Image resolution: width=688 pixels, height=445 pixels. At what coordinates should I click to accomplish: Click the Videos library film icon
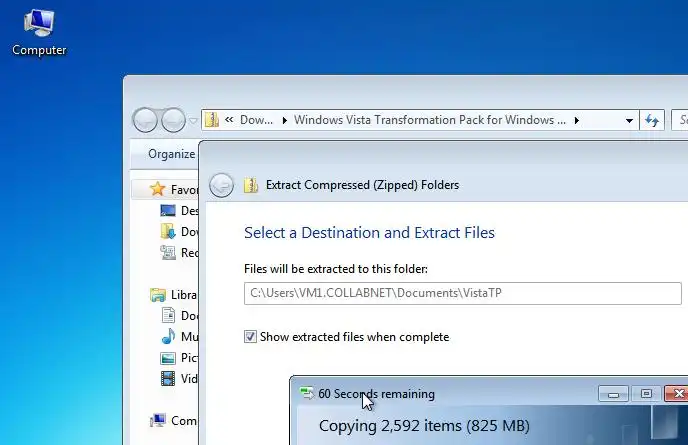tap(168, 378)
